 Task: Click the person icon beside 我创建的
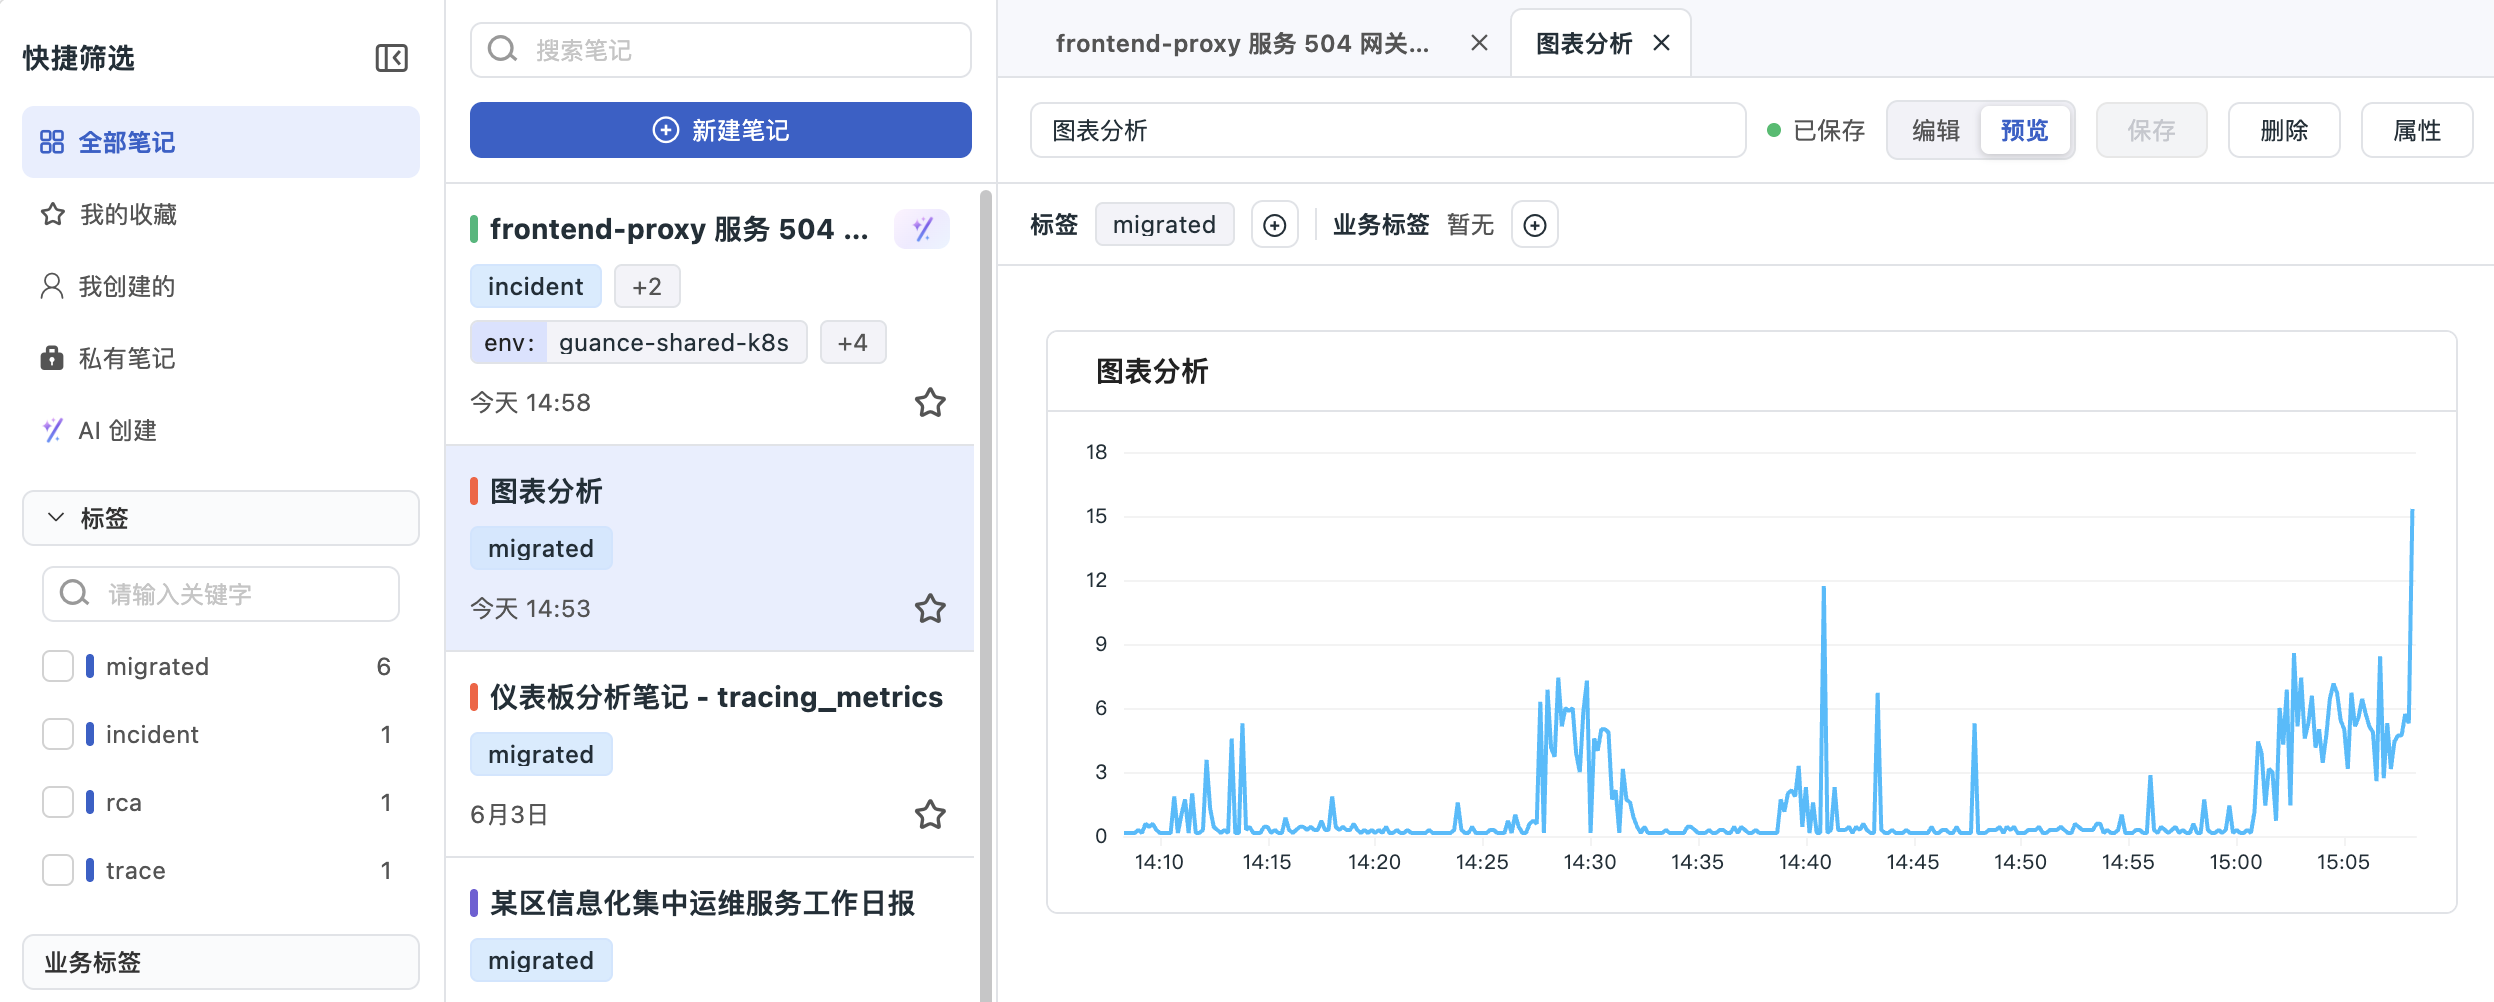[x=52, y=286]
